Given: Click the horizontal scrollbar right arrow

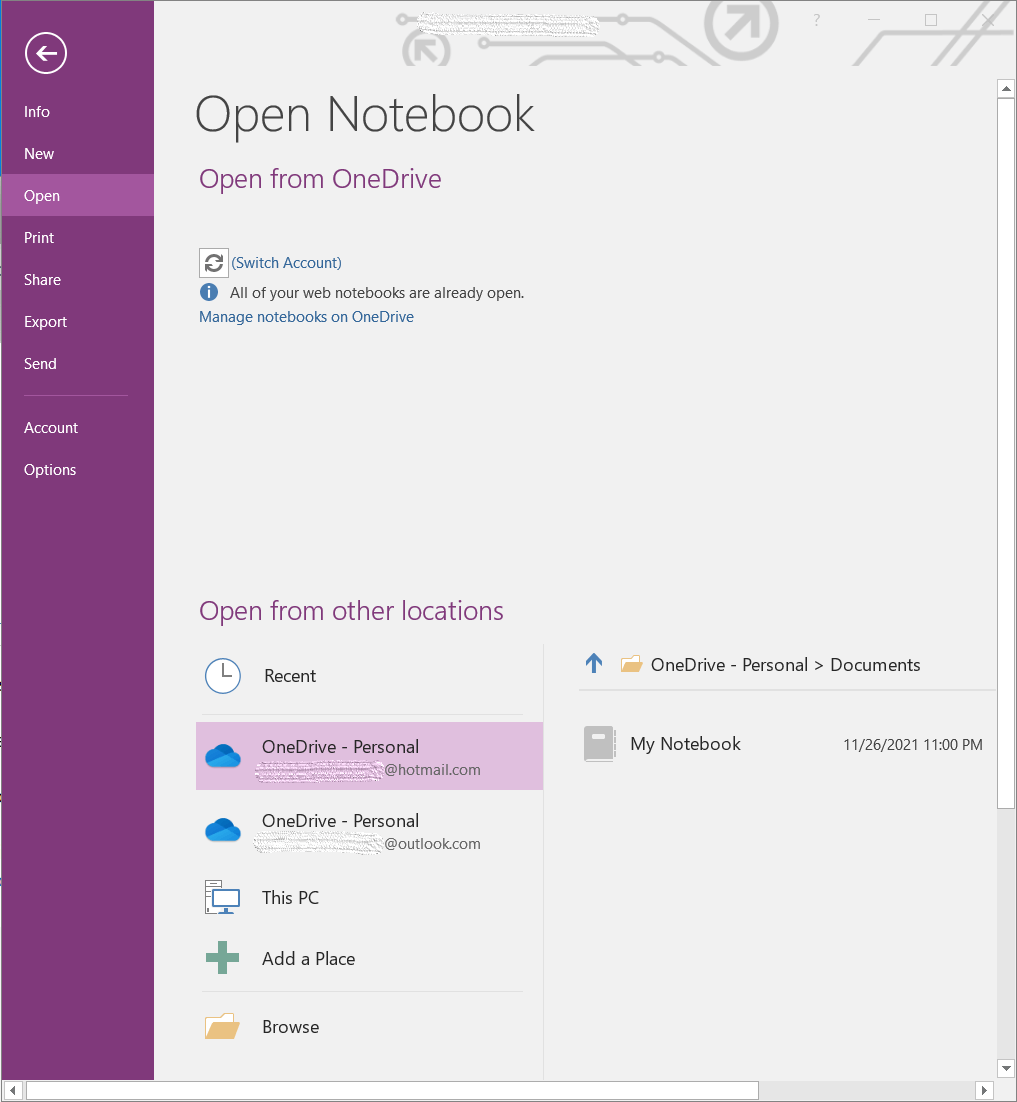Looking at the screenshot, I should [x=985, y=1091].
